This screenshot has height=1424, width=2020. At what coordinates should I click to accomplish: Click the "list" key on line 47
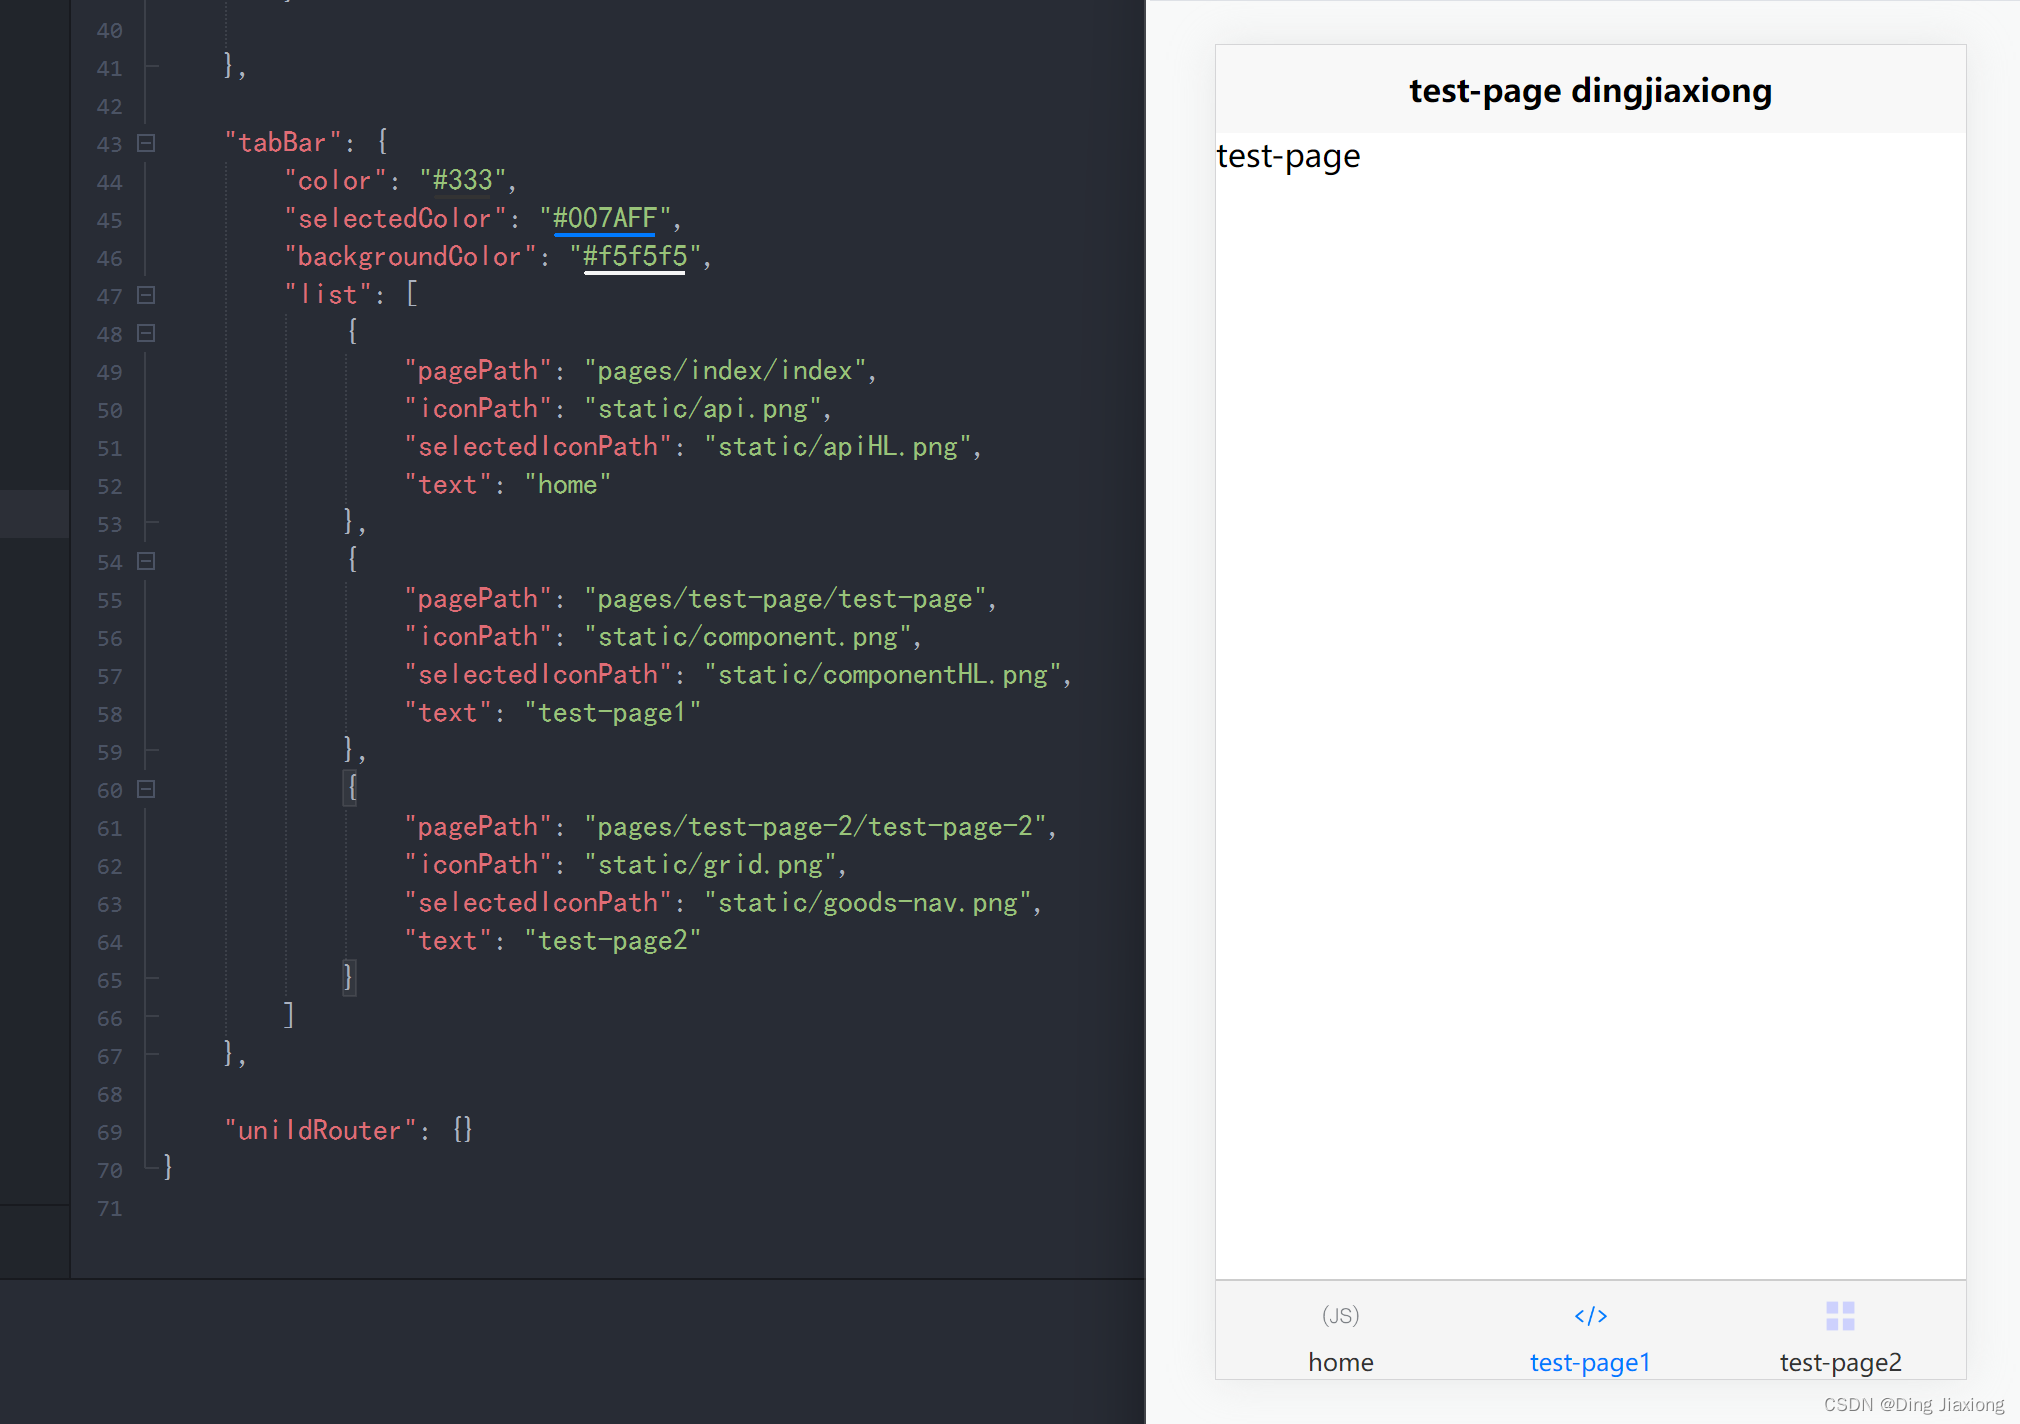point(328,294)
